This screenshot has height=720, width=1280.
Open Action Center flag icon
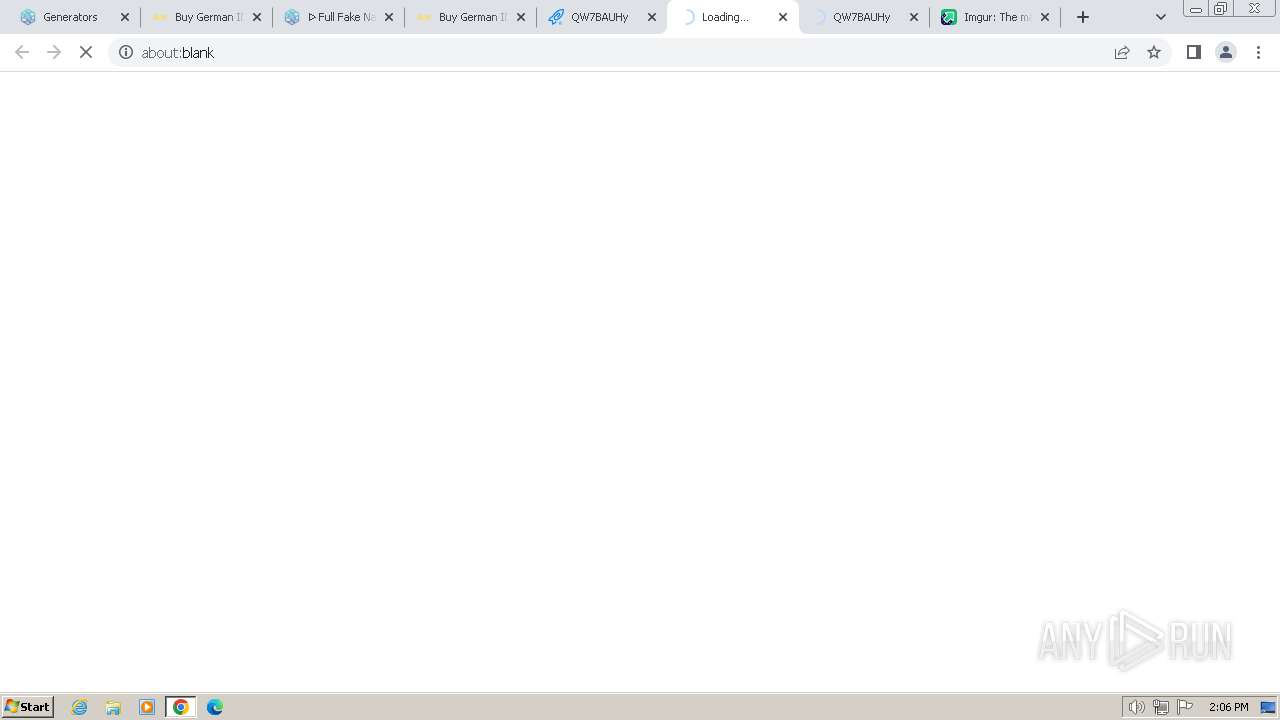click(1185, 707)
